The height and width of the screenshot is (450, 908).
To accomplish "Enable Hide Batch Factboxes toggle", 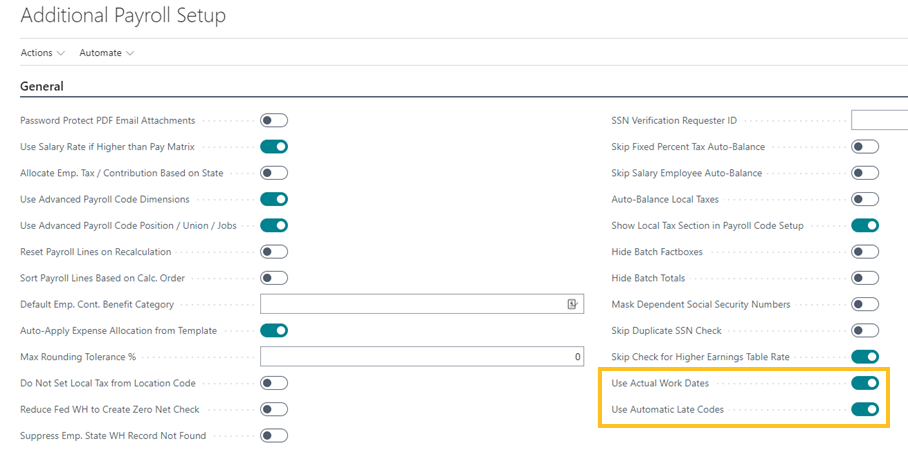I will pyautogui.click(x=865, y=252).
